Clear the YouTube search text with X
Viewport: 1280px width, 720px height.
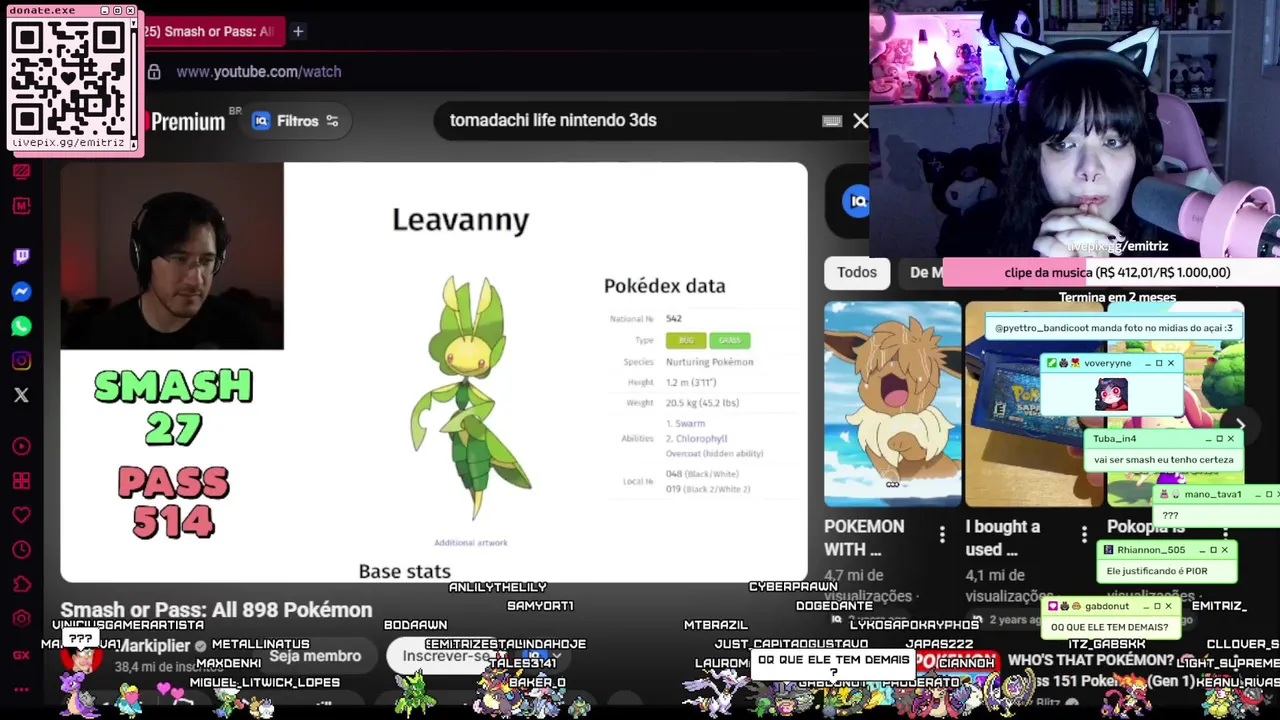click(861, 121)
